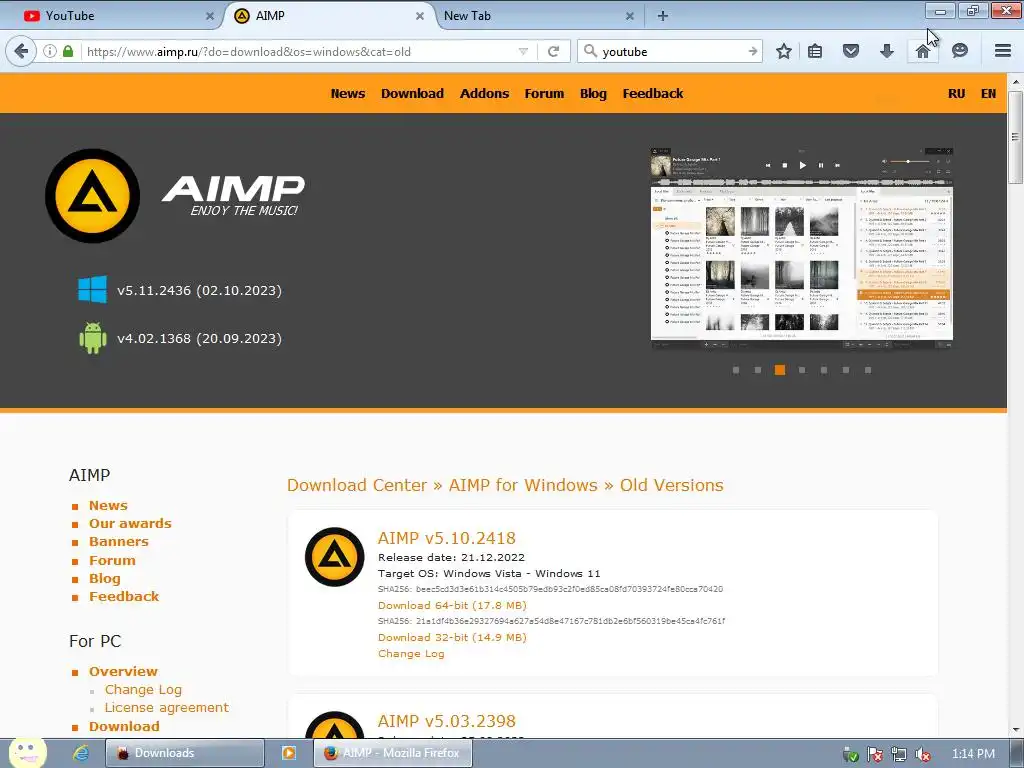Image resolution: width=1024 pixels, height=768 pixels.
Task: Reload the page with the refresh icon
Action: [553, 51]
